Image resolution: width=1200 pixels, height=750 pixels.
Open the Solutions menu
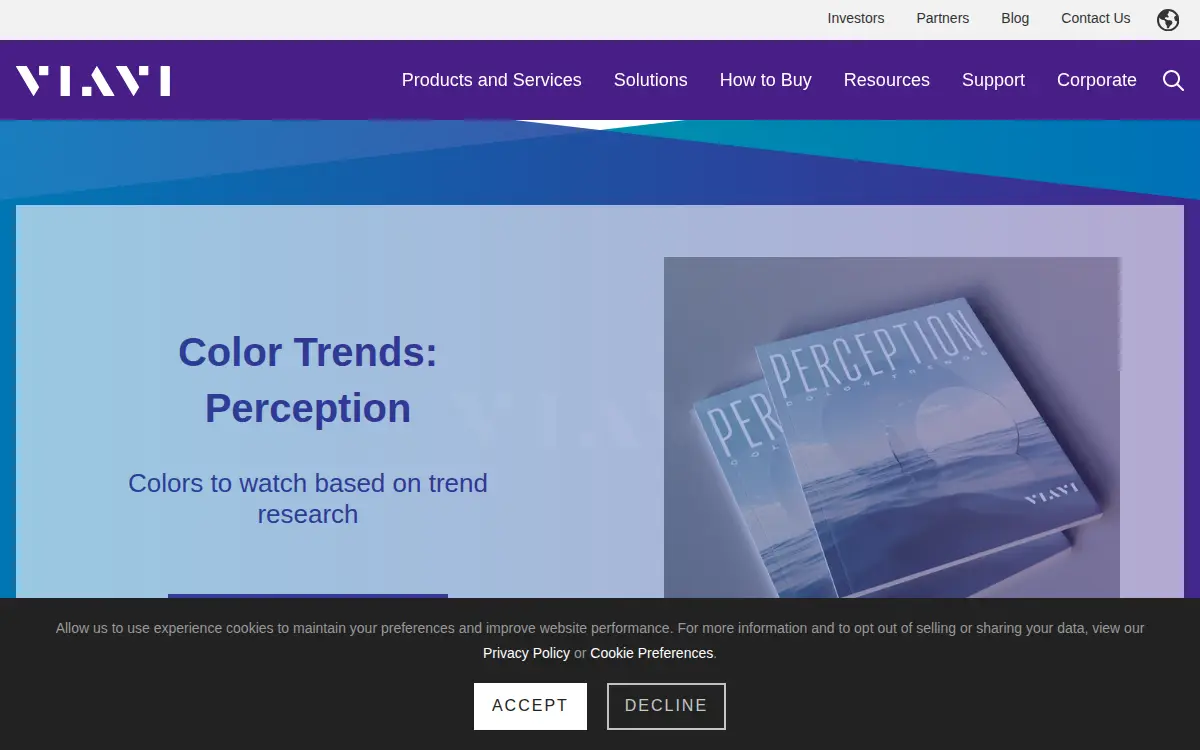pos(651,80)
